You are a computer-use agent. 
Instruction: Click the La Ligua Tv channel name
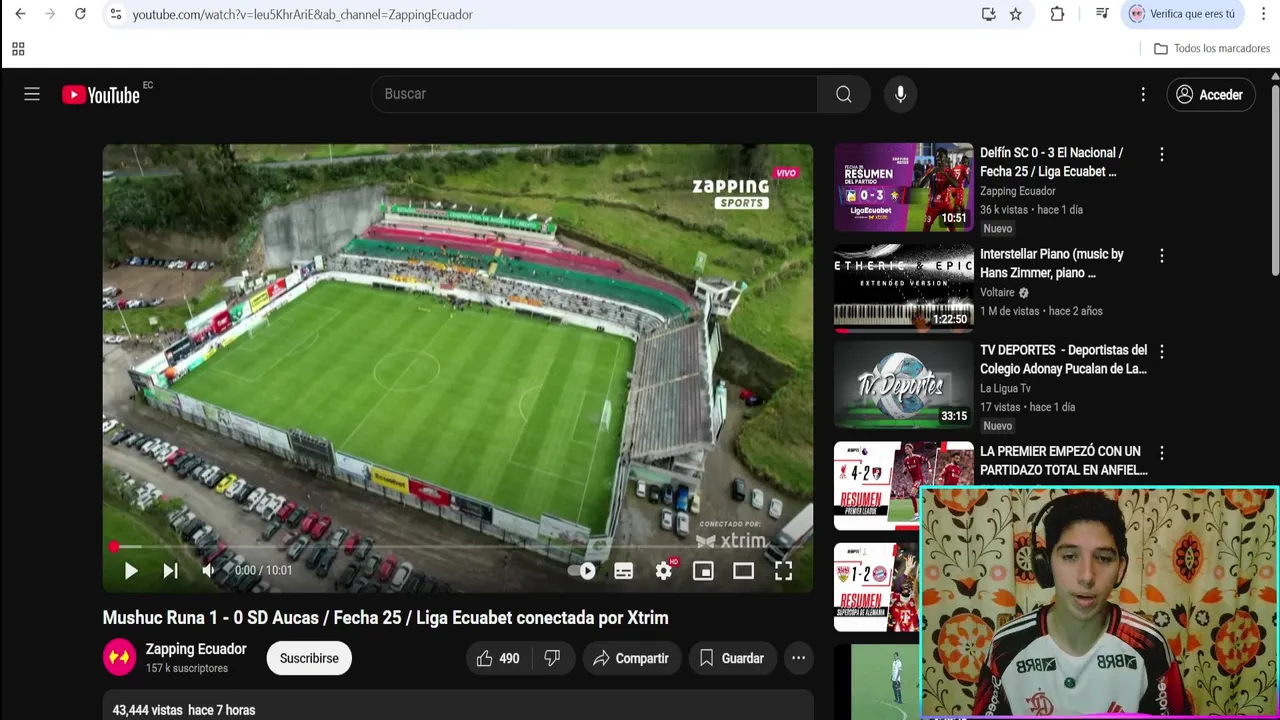coord(1005,388)
